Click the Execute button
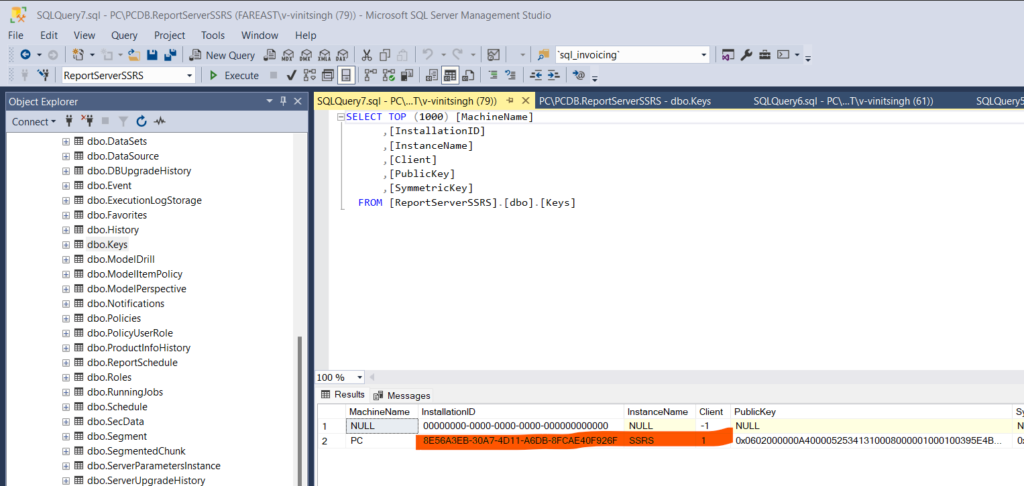 point(234,75)
